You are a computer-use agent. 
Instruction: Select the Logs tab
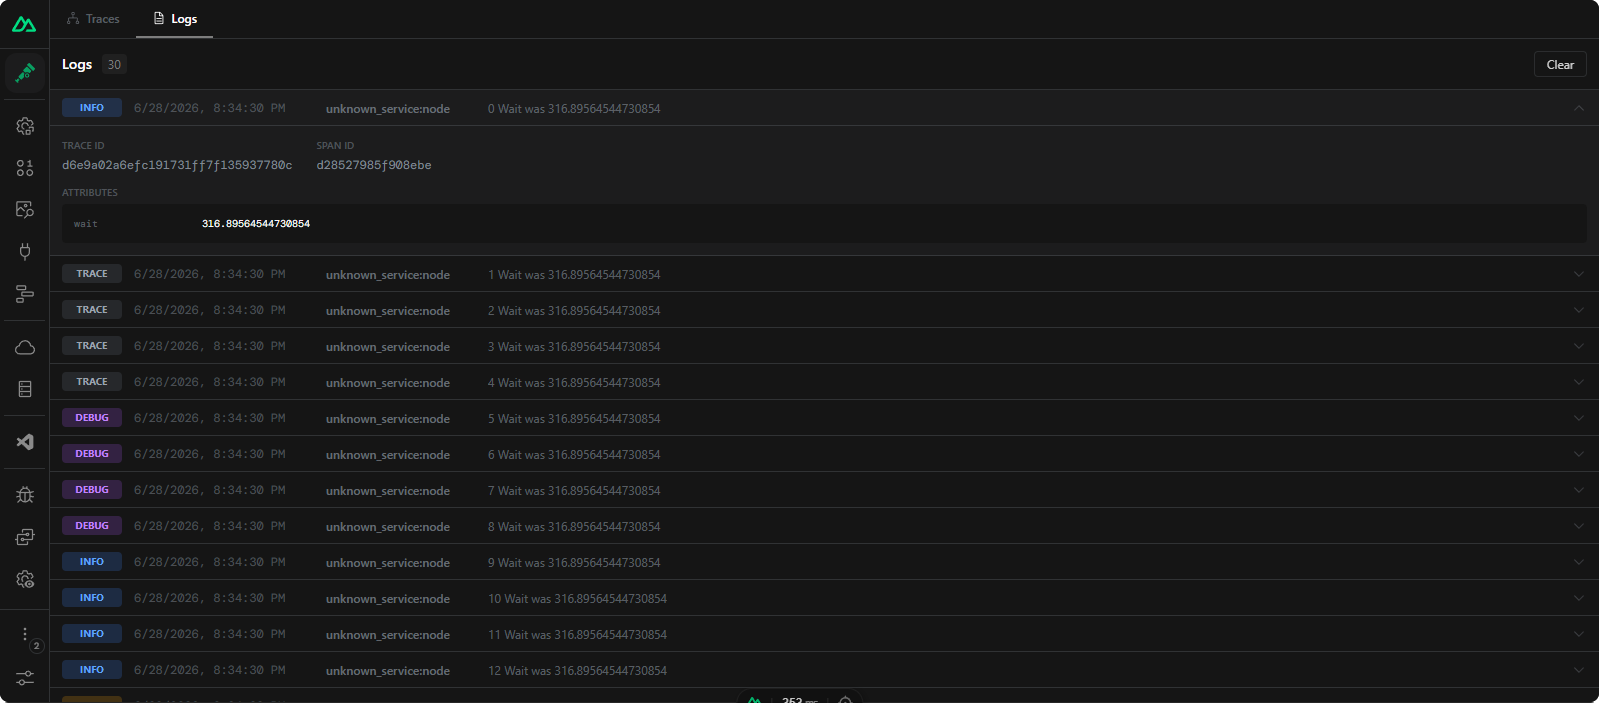[175, 19]
